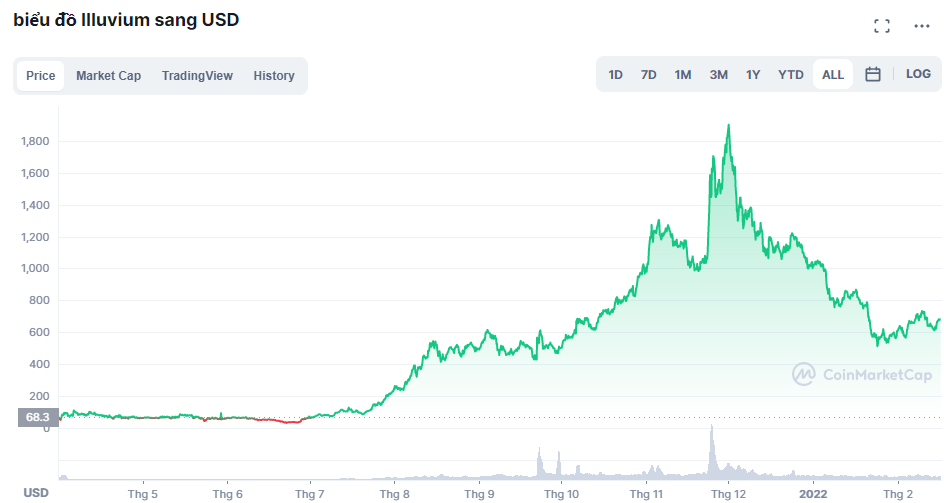Set chart range to 1M
944x503 pixels.
(x=683, y=75)
